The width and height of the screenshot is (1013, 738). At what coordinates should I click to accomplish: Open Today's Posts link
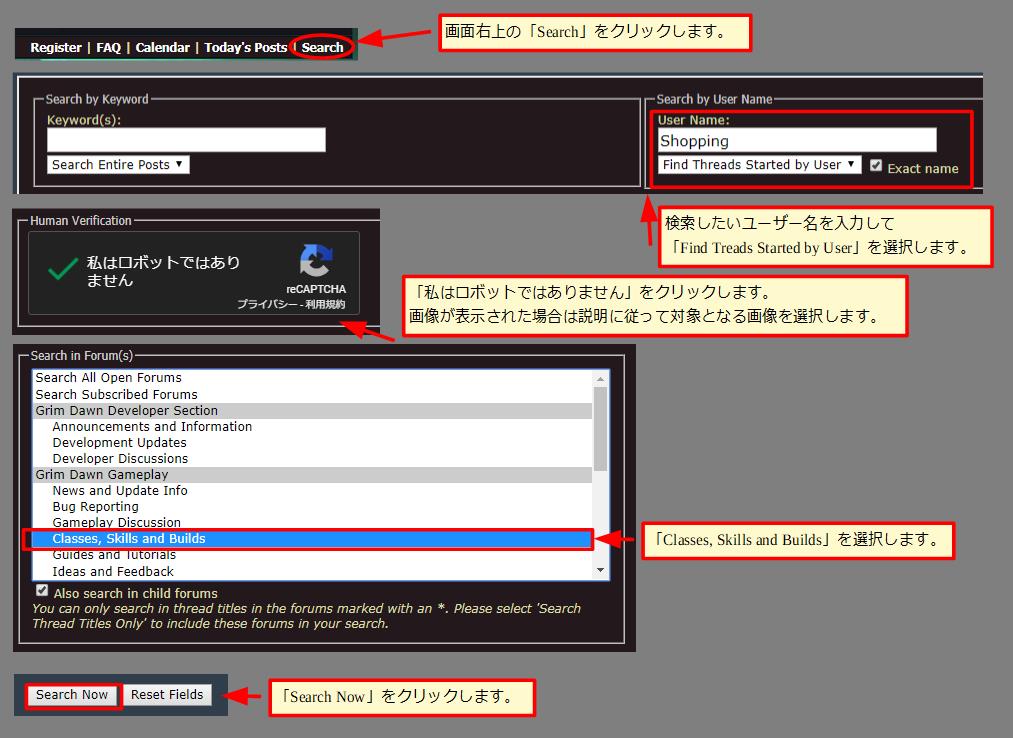245,47
